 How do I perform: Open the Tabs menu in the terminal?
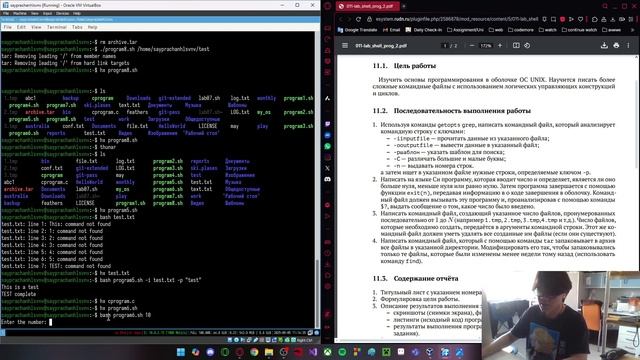coord(77,27)
